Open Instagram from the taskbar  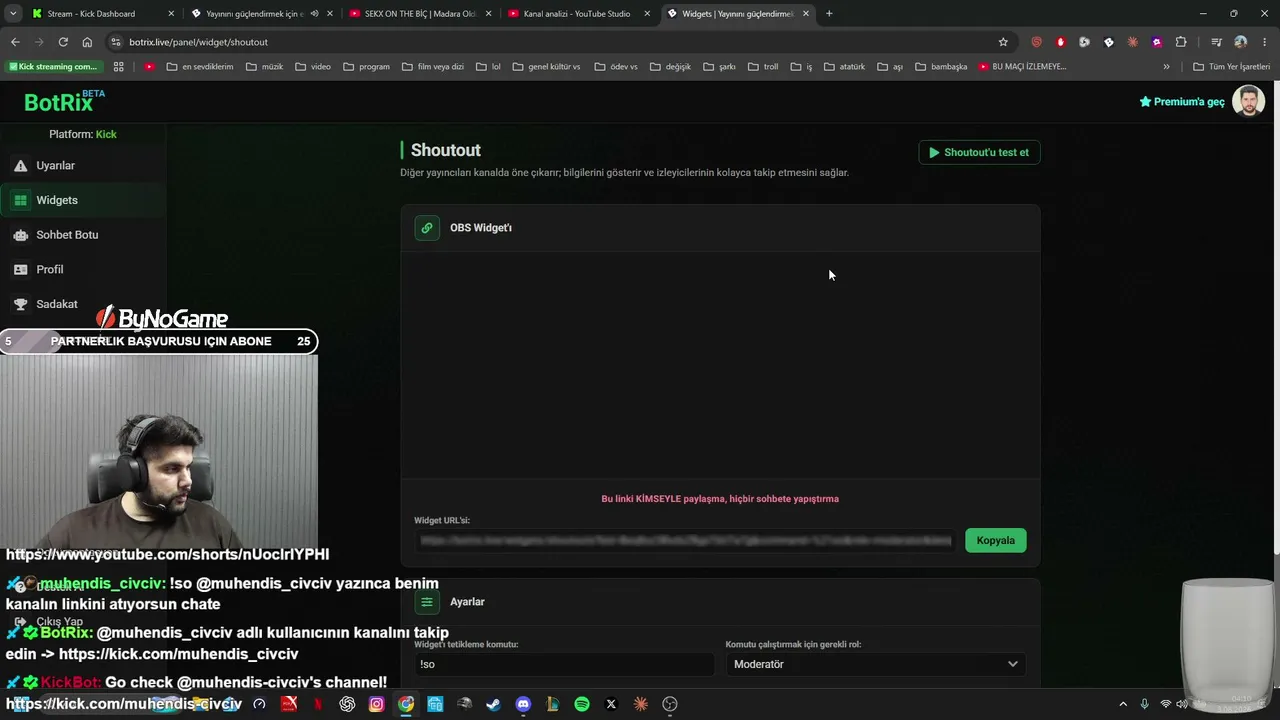pyautogui.click(x=376, y=704)
